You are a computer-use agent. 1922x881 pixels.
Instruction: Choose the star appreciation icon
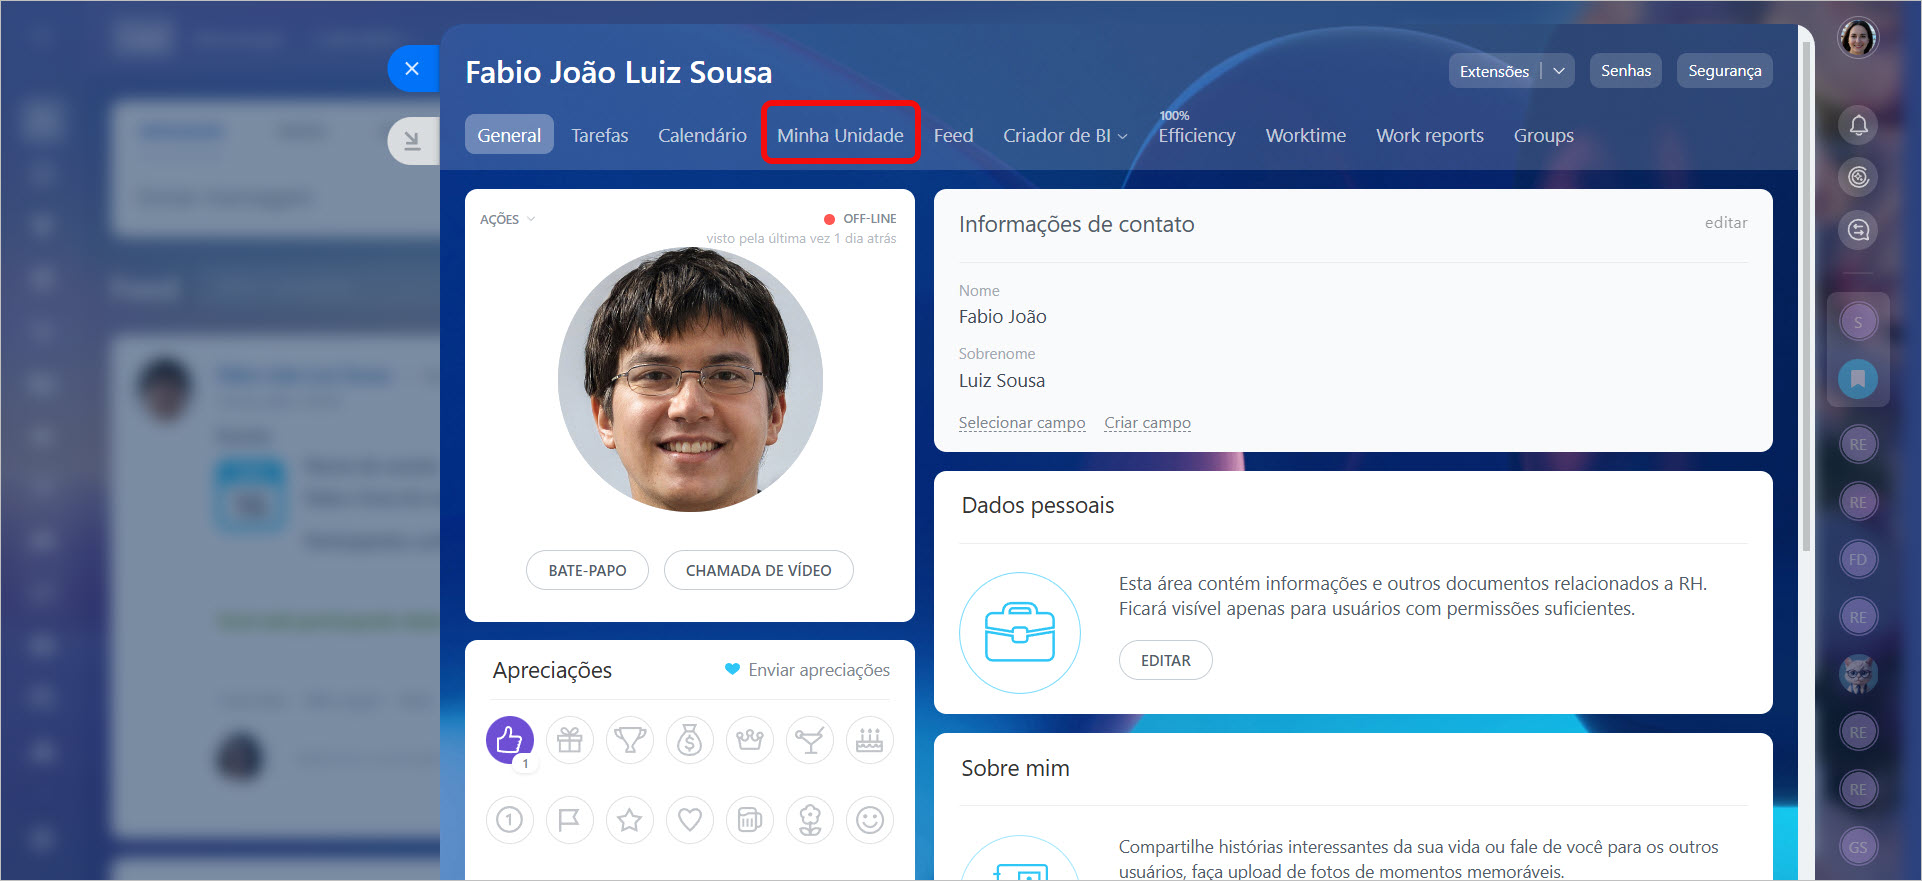pos(630,820)
